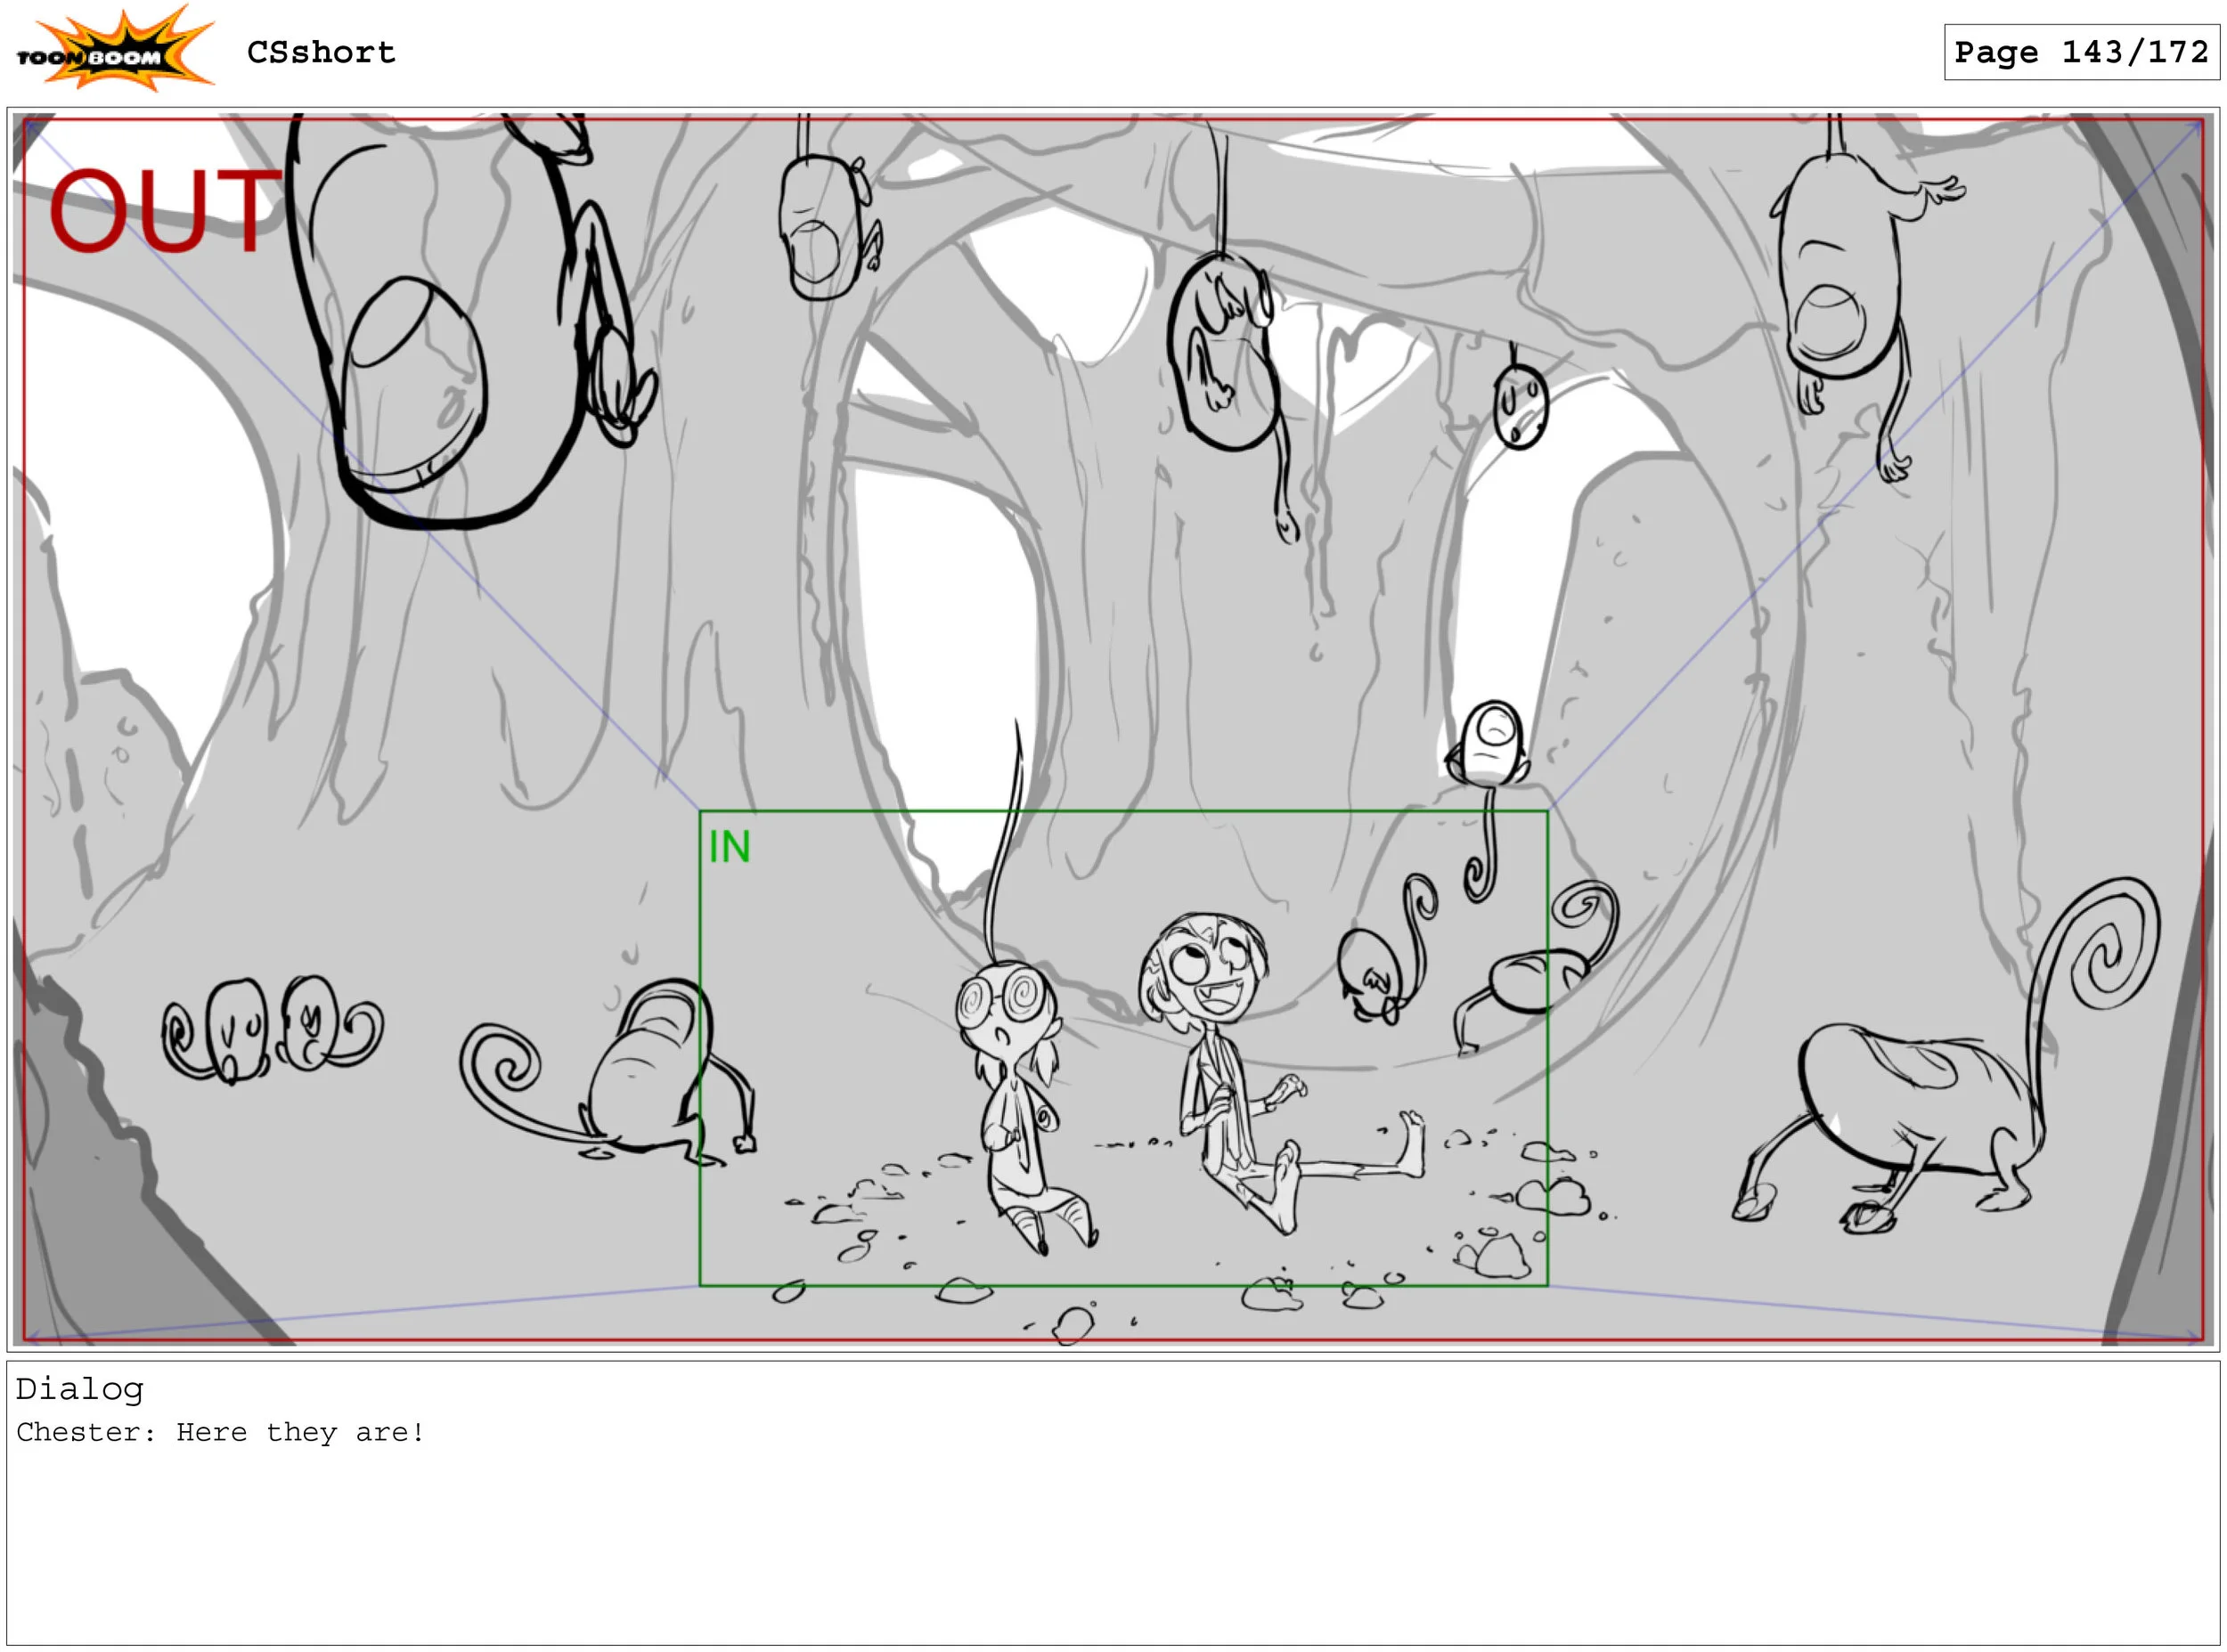This screenshot has width=2227, height=1652.
Task: Click the Toon Boom logo
Action: [x=113, y=50]
